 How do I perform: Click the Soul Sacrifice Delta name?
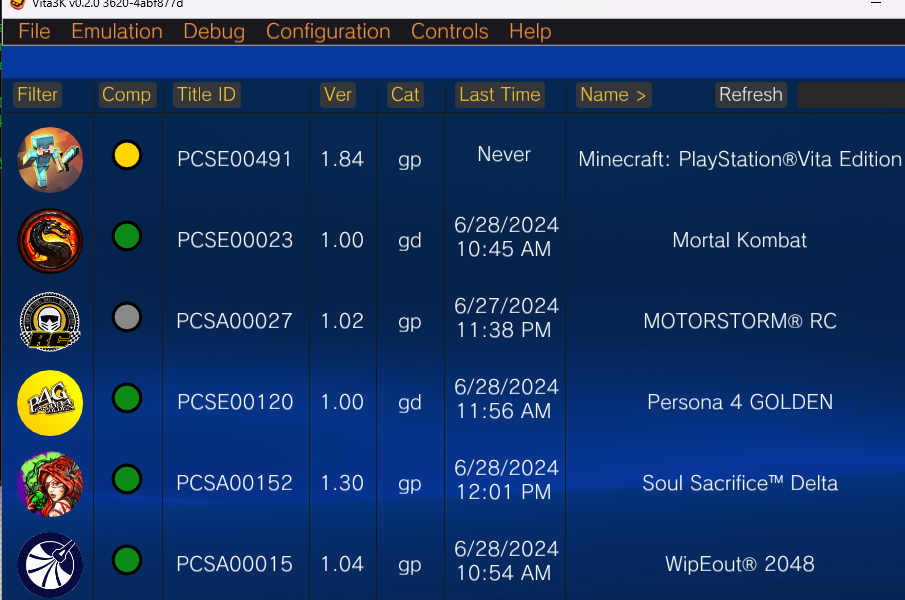[x=740, y=483]
